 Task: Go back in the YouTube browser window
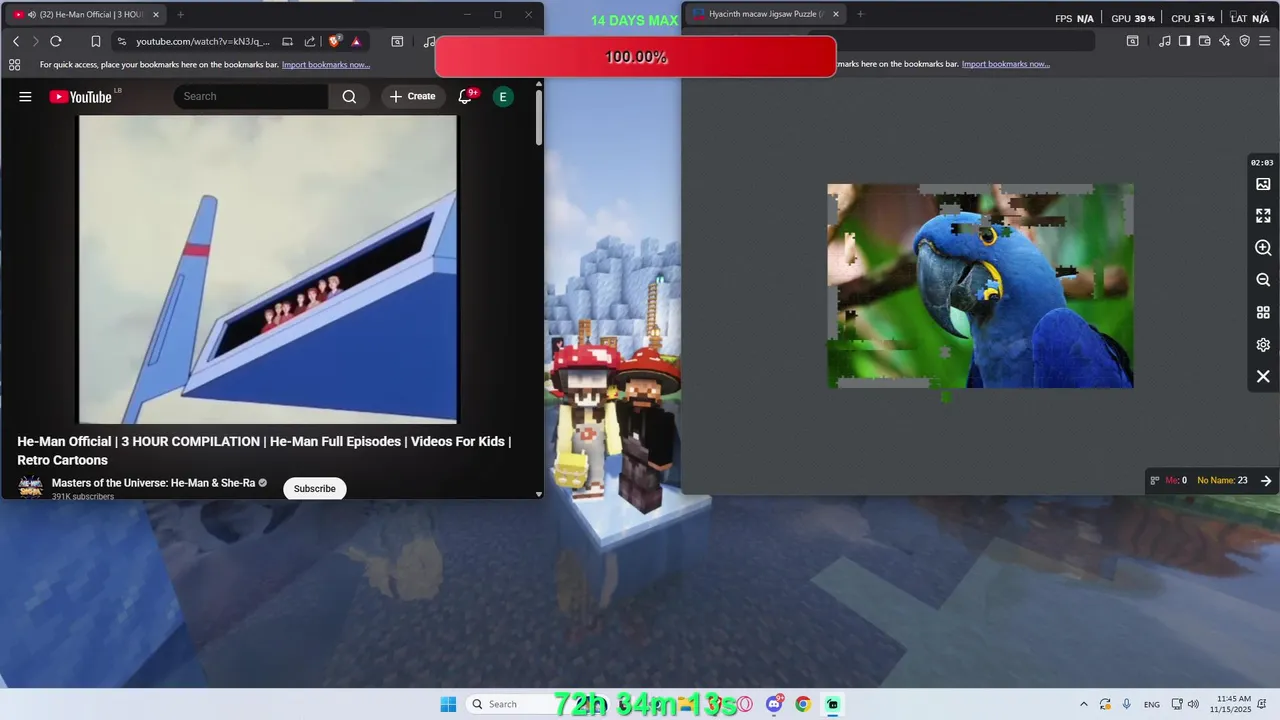(x=16, y=41)
